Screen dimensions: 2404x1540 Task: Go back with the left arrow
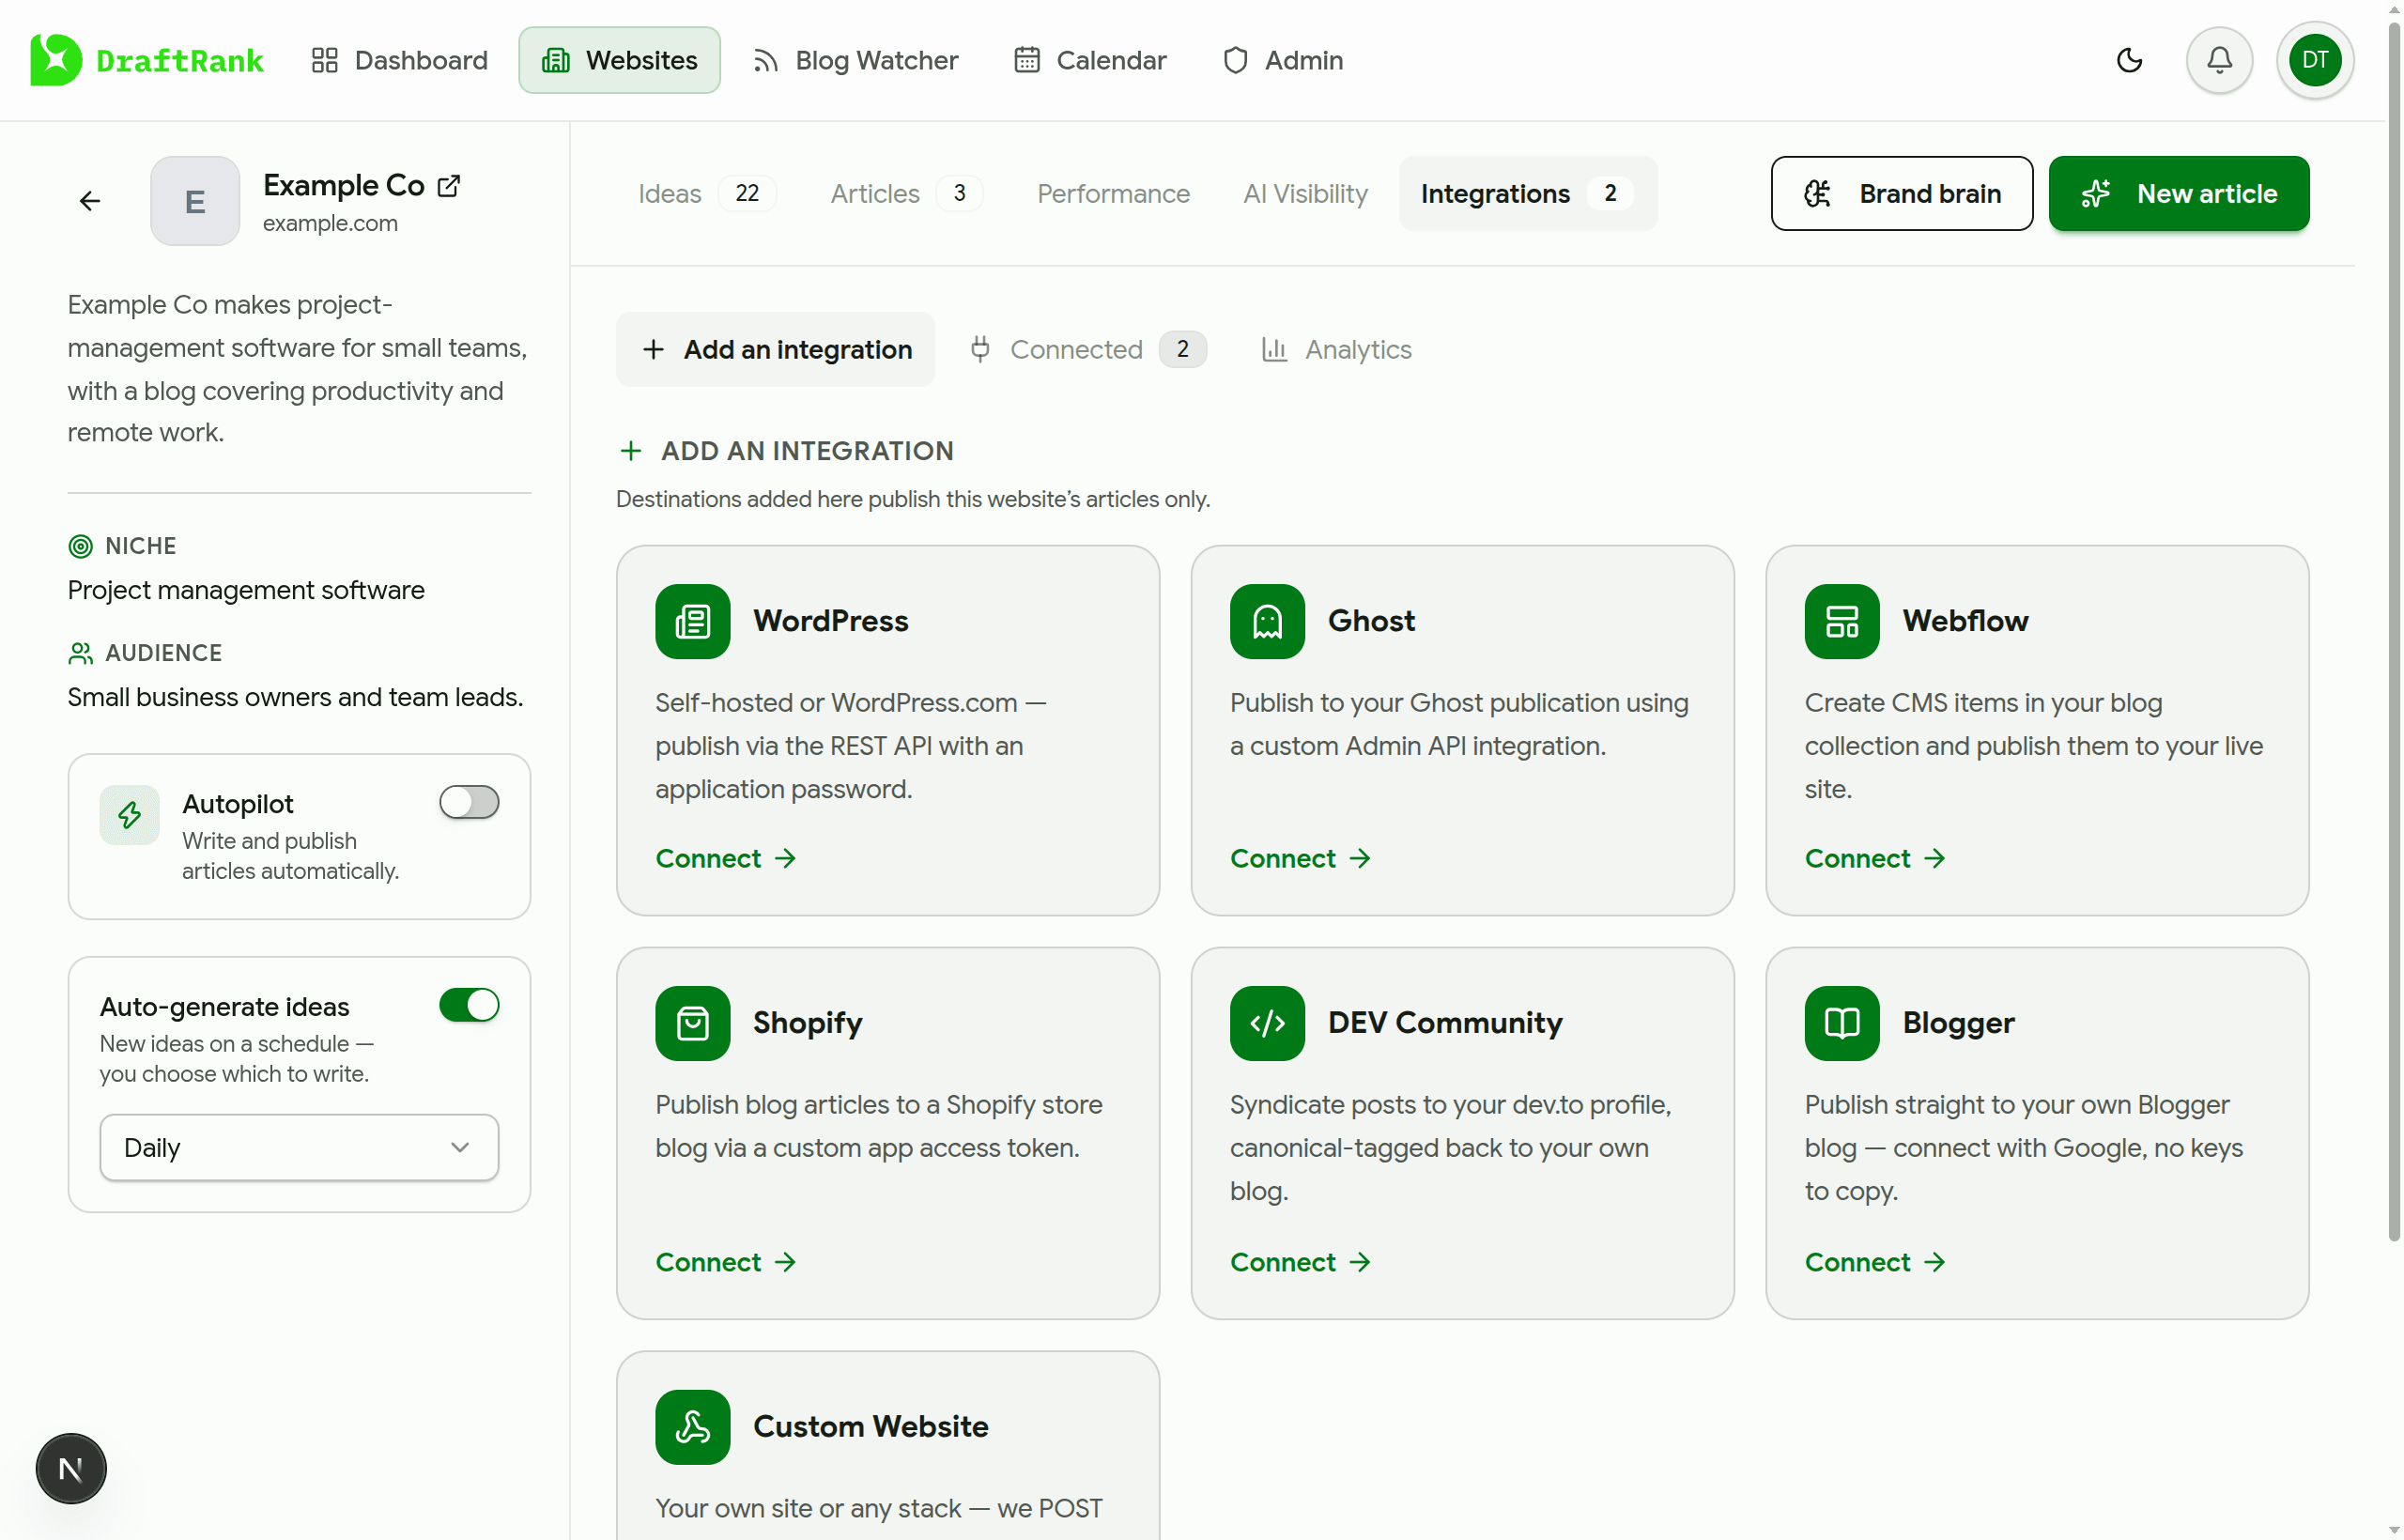(x=90, y=201)
